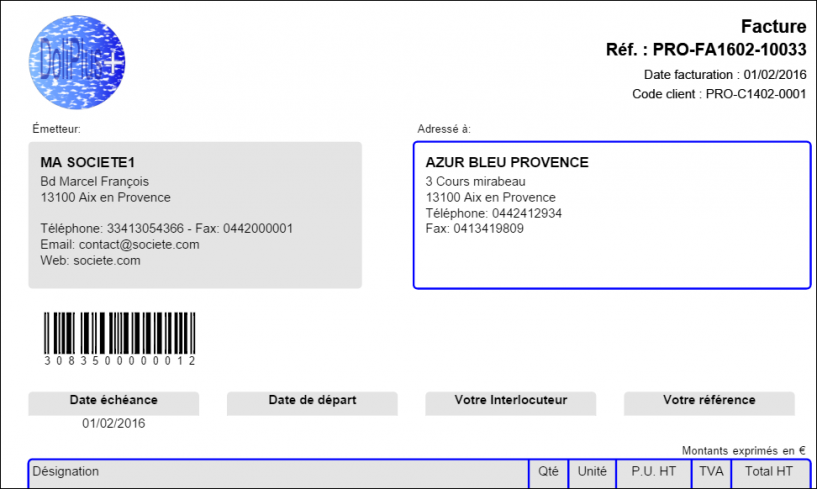The image size is (817, 489).
Task: Click the Désignation column header
Action: (66, 471)
